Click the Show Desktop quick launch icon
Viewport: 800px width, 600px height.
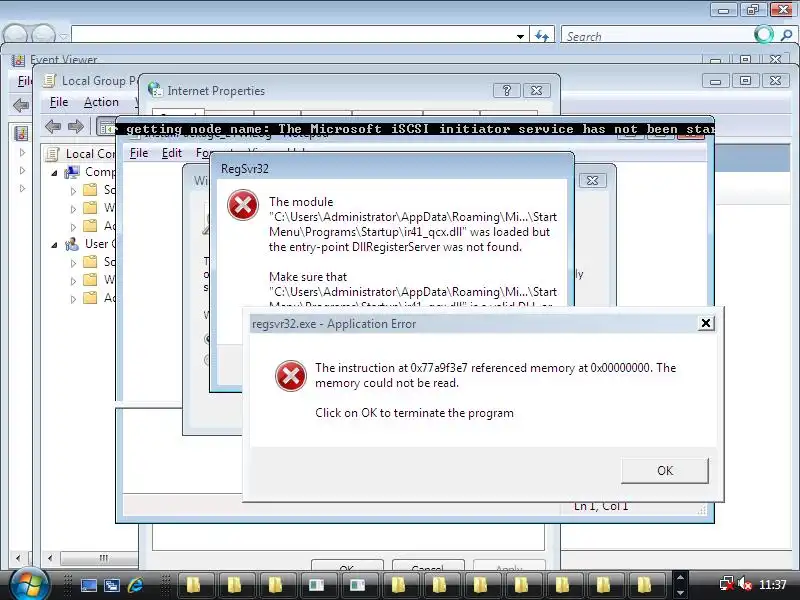[89, 585]
